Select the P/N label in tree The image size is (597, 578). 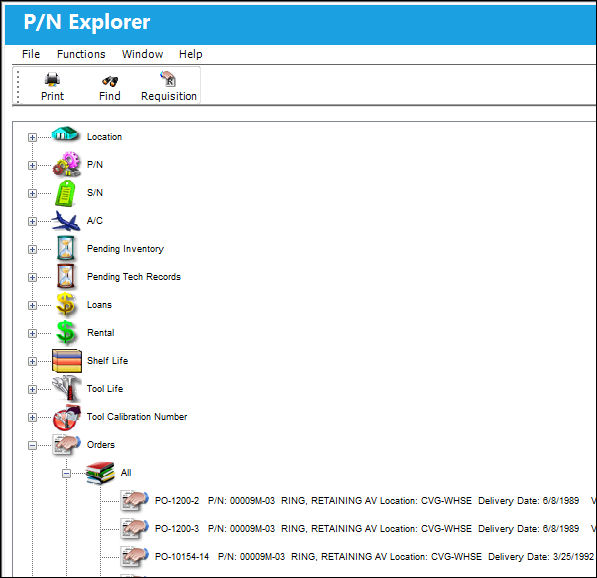click(x=94, y=164)
